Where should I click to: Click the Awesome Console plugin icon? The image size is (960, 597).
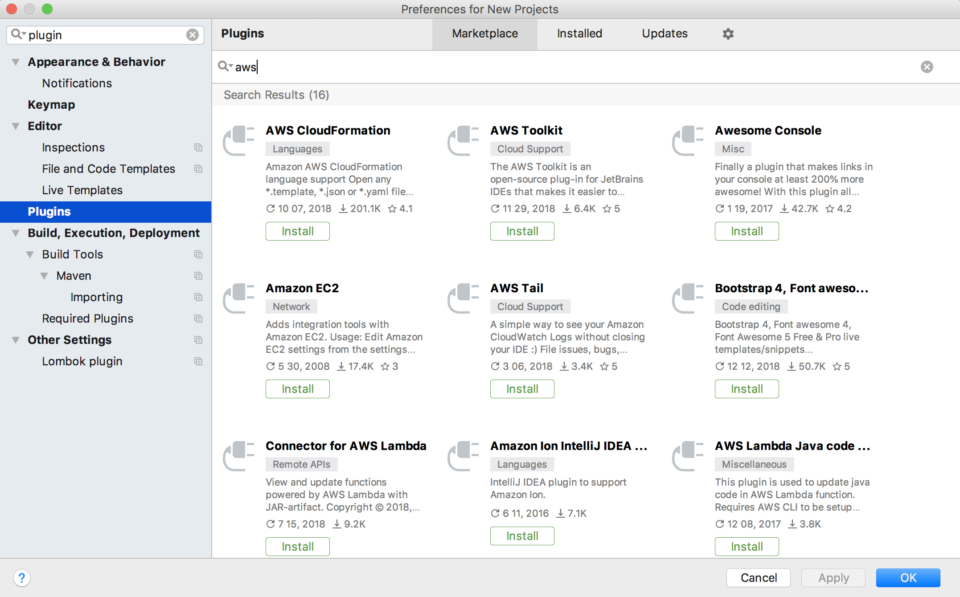(688, 140)
